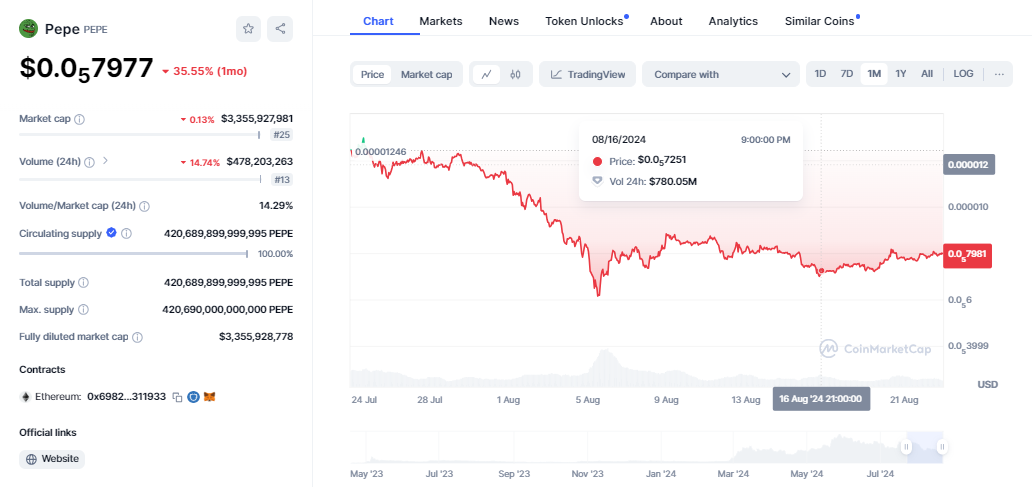Viewport: 1032px width, 487px height.
Task: Click right handle of range selector
Action: pyautogui.click(x=942, y=448)
